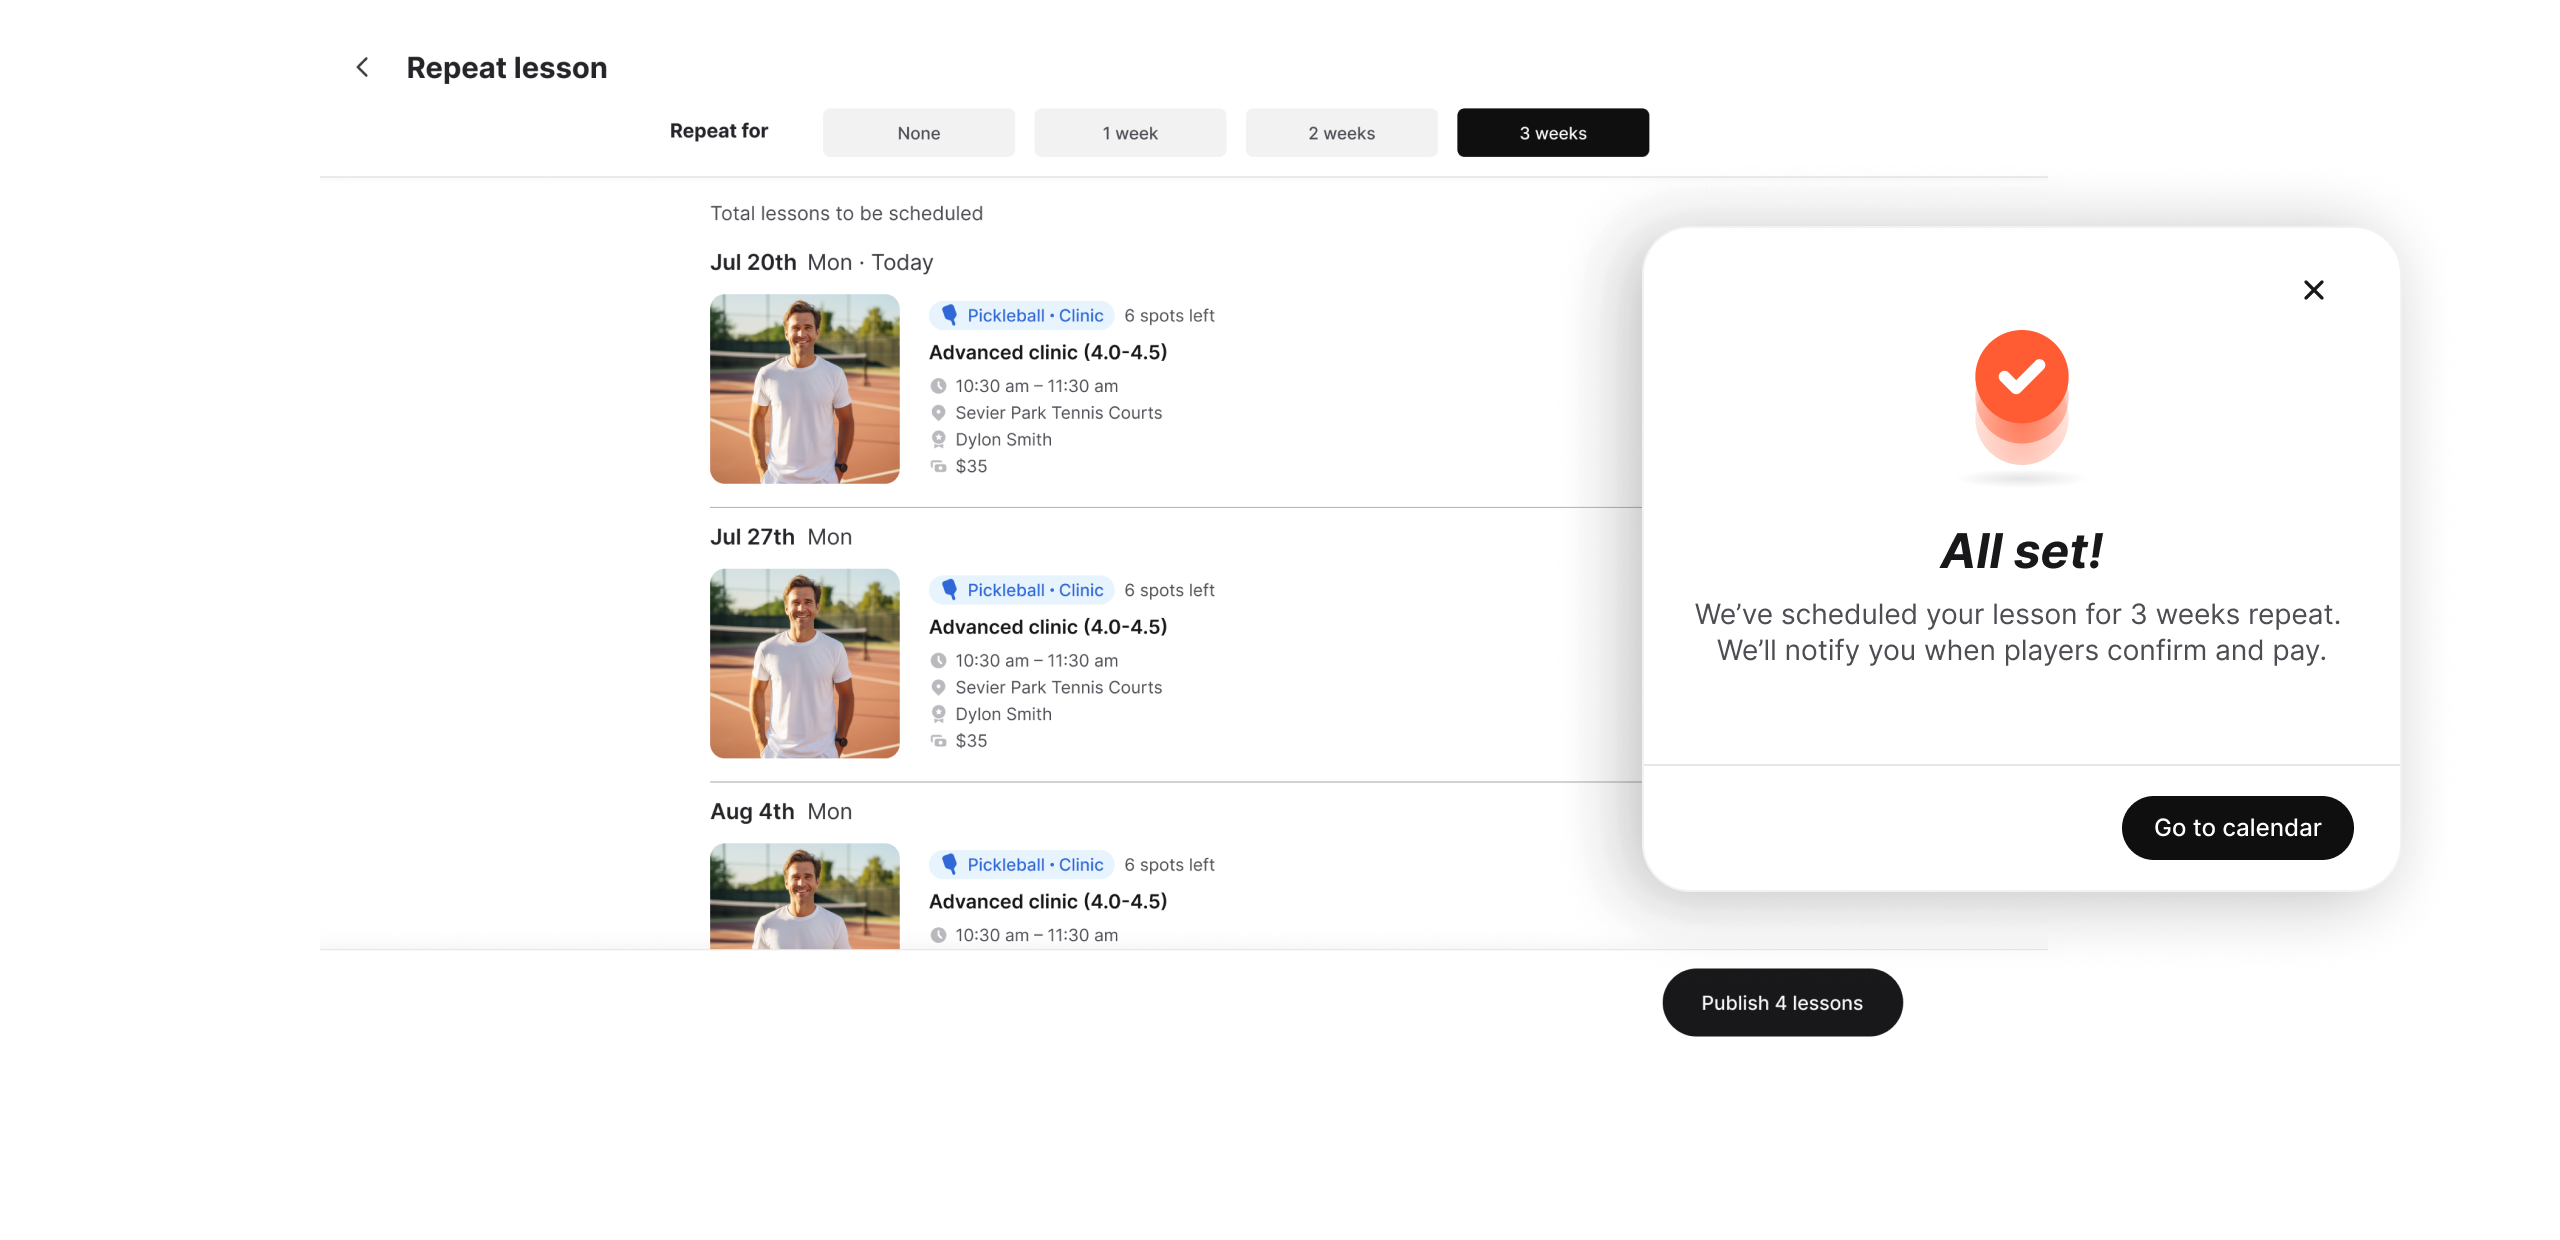Screen dimensions: 2560x1240
Task: Click the price icon in Jul 20th lesson
Action: [x=938, y=466]
